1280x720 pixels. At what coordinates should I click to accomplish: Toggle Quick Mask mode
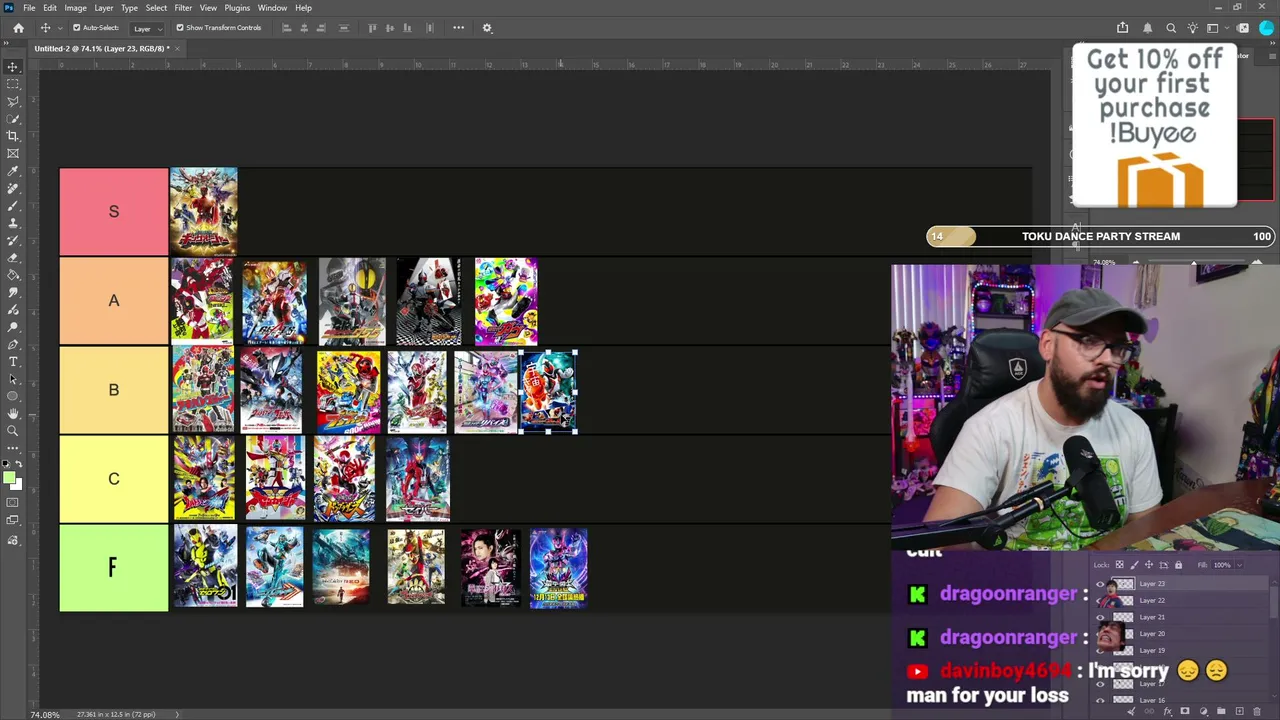(13, 503)
